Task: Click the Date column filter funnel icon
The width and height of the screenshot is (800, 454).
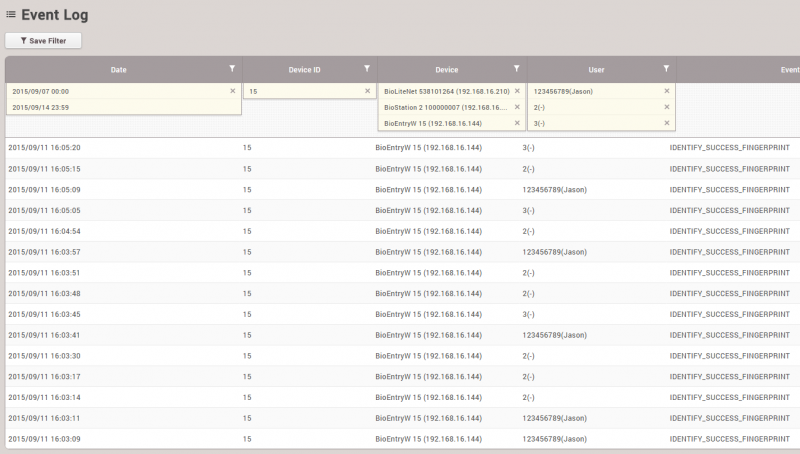Action: [x=232, y=69]
